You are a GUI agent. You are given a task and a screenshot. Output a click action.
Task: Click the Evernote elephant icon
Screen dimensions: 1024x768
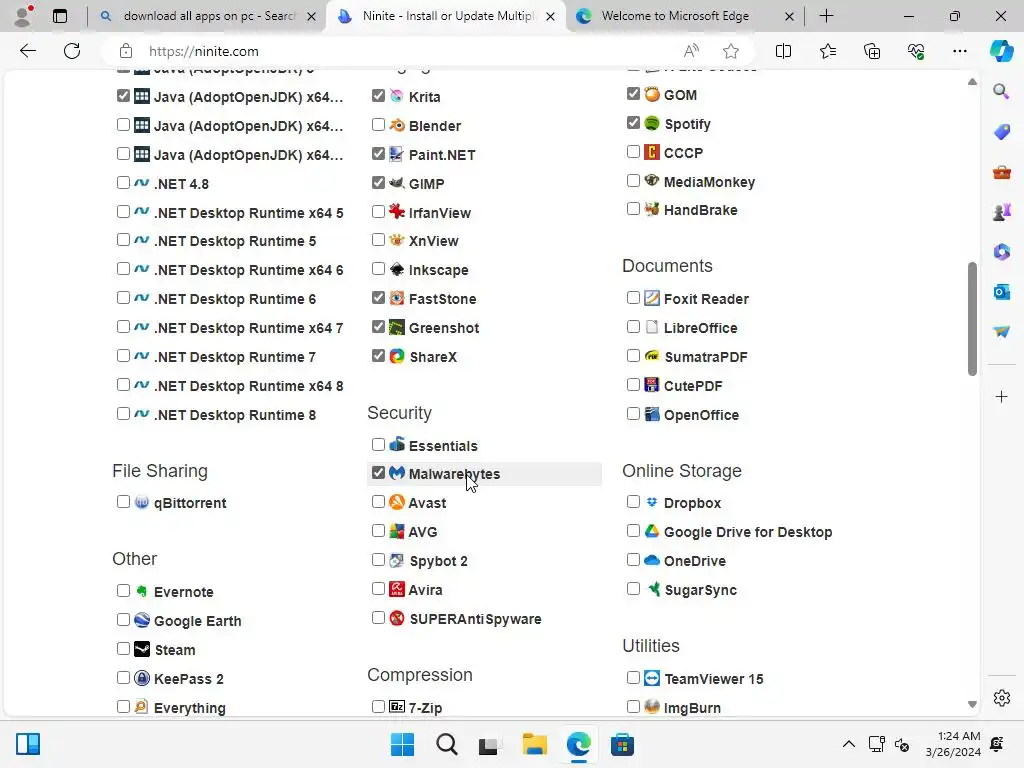click(x=142, y=591)
